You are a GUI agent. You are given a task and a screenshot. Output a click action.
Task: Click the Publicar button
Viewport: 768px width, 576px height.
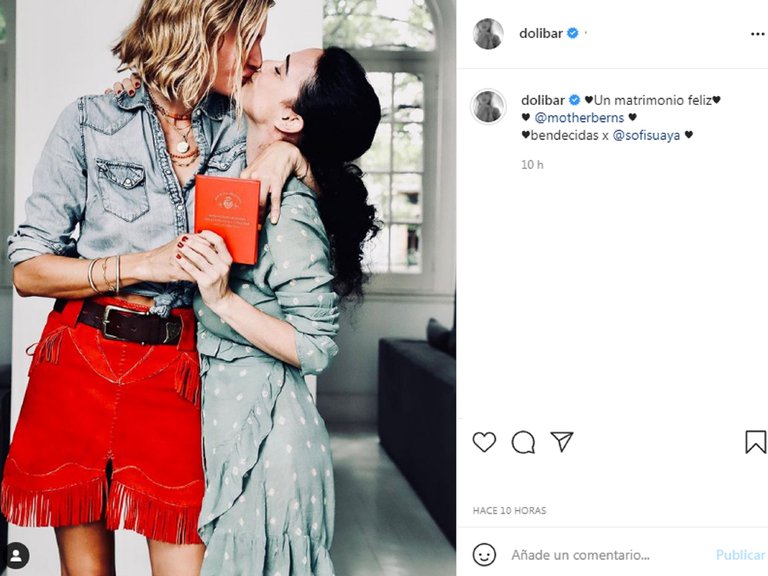[x=740, y=554]
